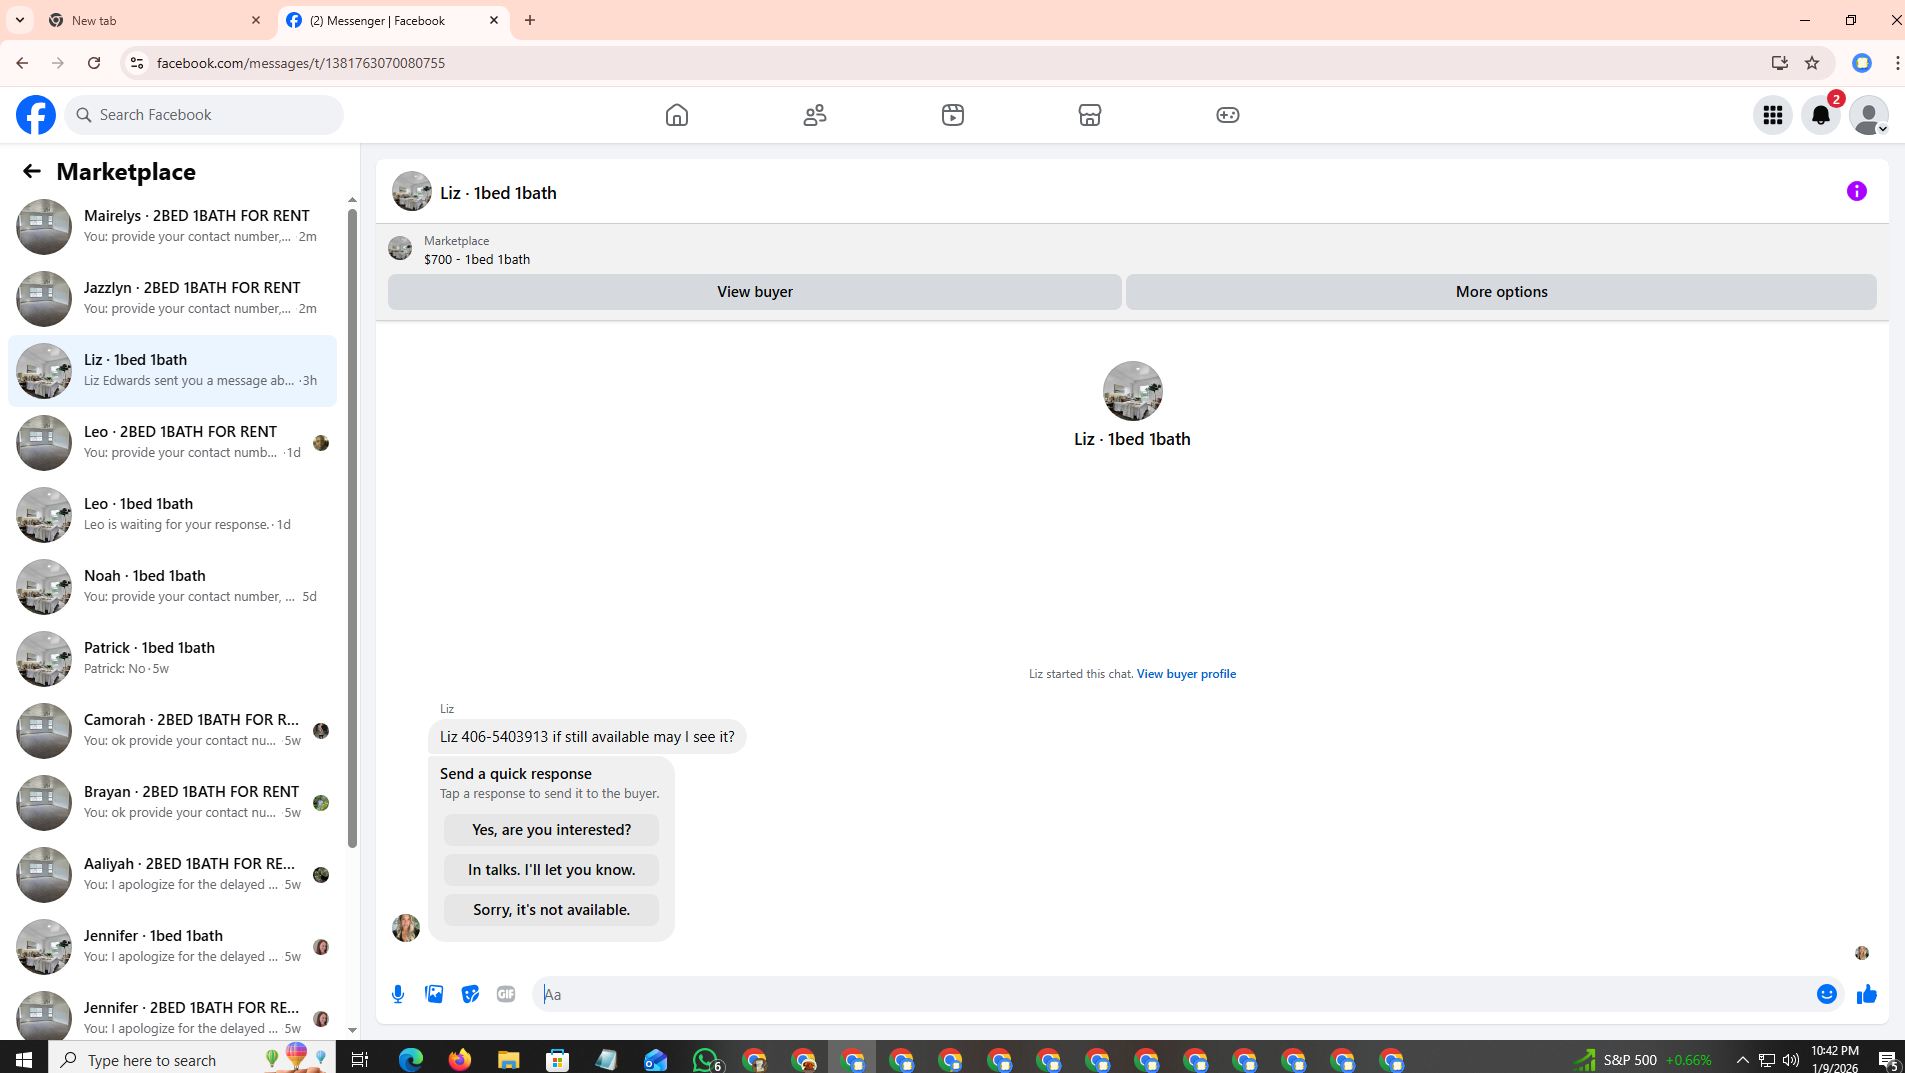Click the message text field
This screenshot has width=1905, height=1073.
click(1175, 994)
